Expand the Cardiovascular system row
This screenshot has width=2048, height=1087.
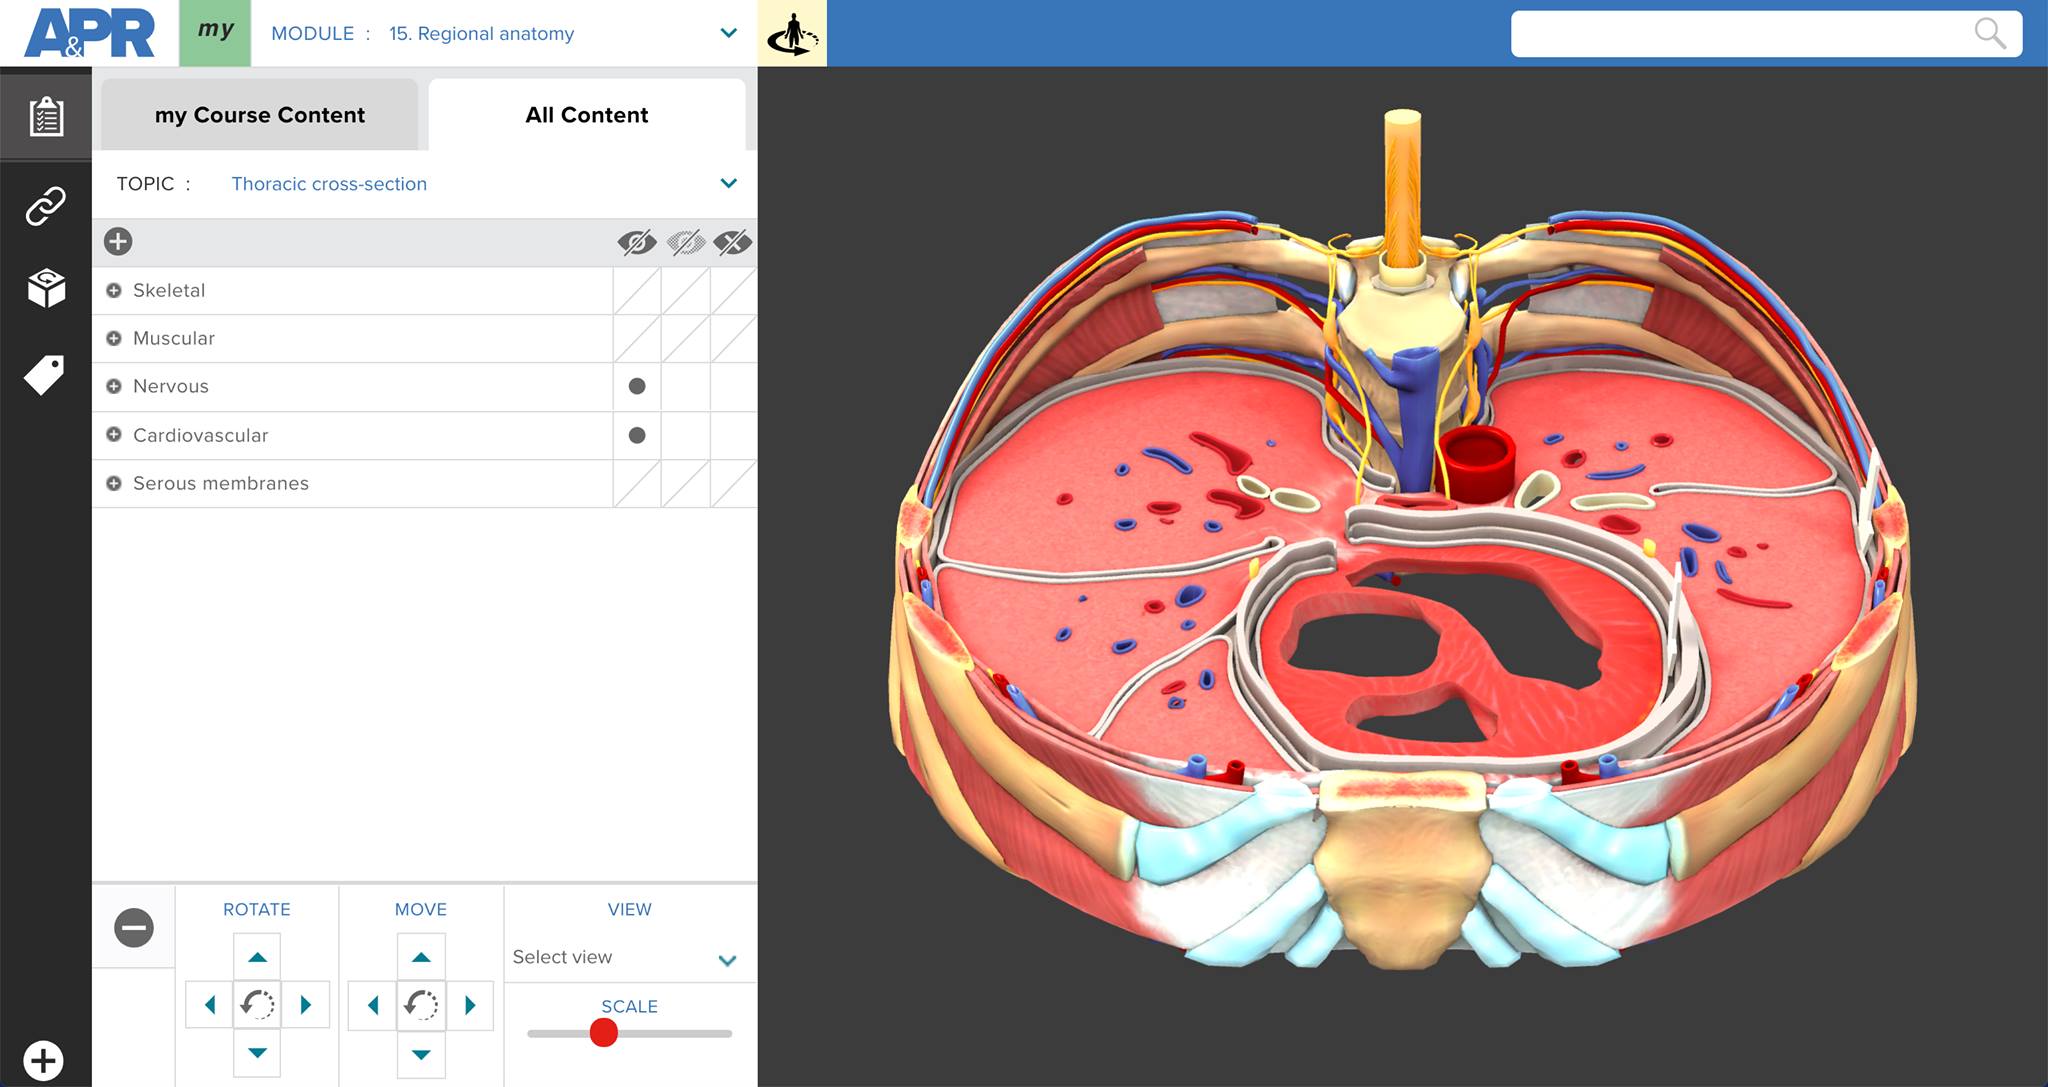pos(114,435)
